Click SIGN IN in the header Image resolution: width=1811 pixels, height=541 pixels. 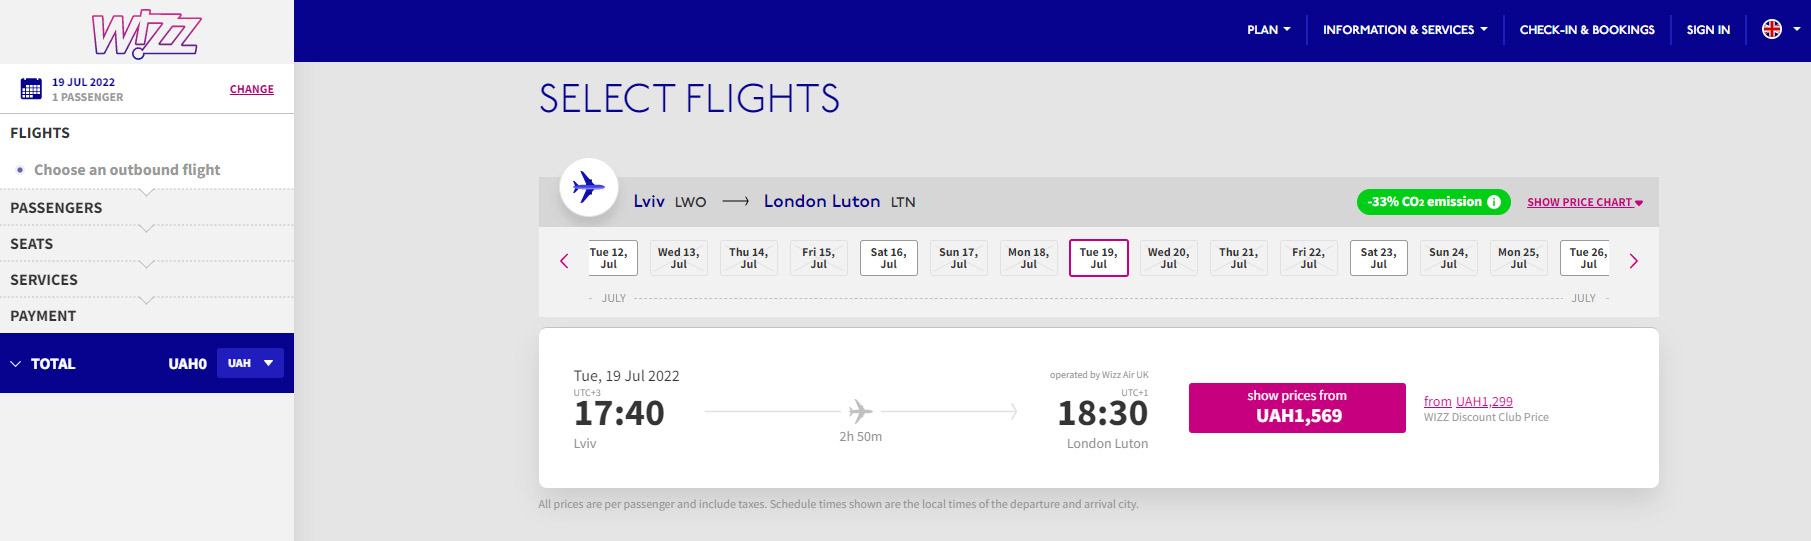(x=1708, y=30)
